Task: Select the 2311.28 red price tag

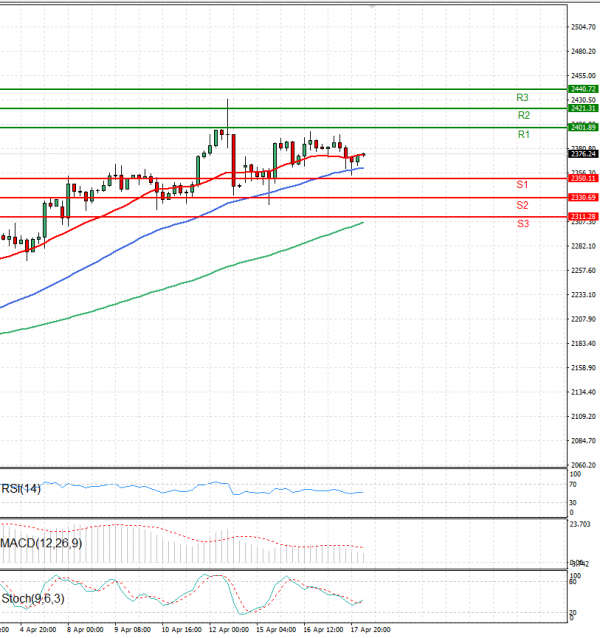Action: [x=583, y=216]
